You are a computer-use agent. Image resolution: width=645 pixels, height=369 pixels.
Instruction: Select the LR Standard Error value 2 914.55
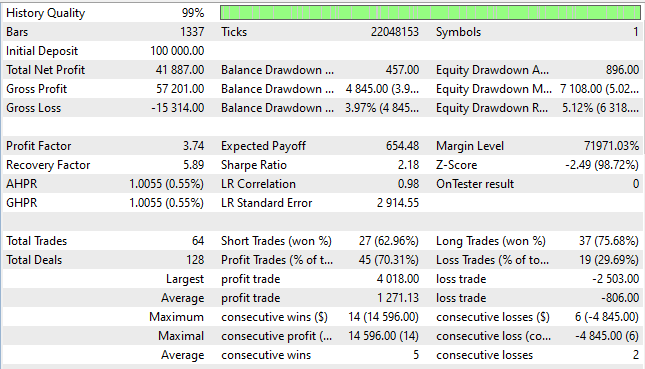pos(398,203)
